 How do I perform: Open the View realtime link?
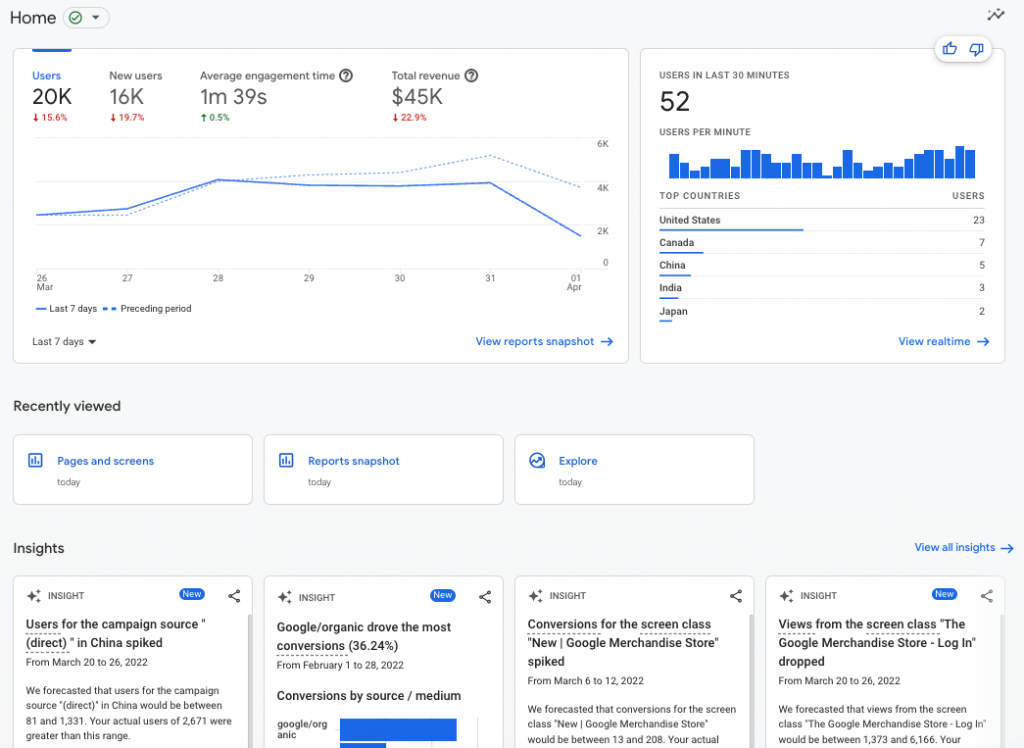pos(943,342)
